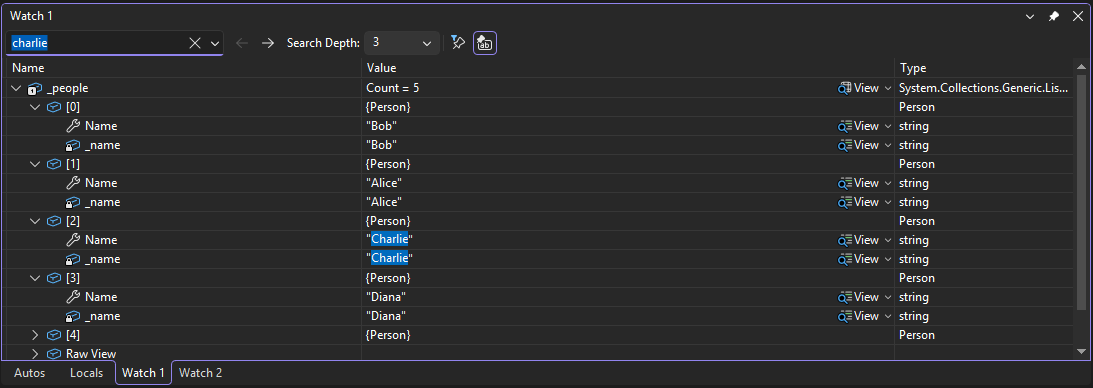Click wrench property icon of Charlie's Name
The width and height of the screenshot is (1093, 388).
click(72, 240)
